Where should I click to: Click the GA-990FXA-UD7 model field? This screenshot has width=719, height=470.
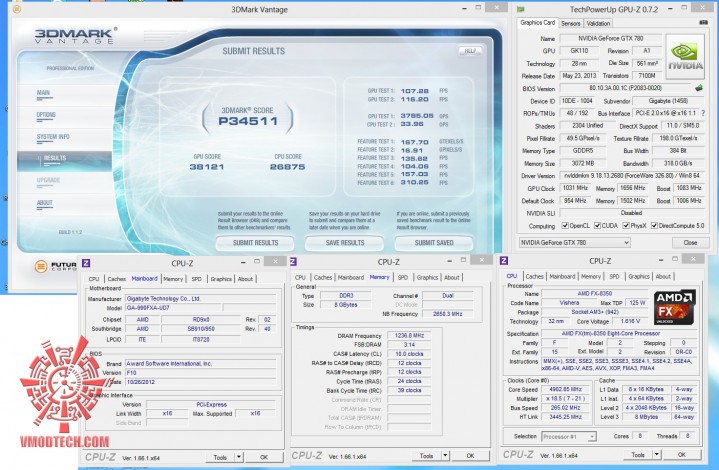tap(173, 308)
